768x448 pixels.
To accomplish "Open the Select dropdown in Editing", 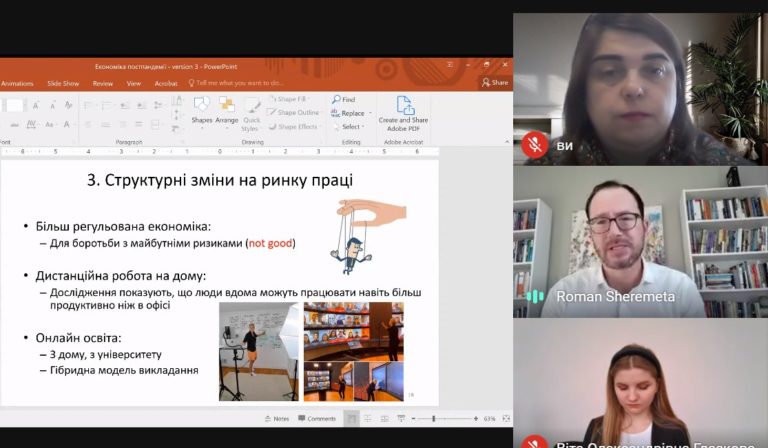I will (350, 127).
